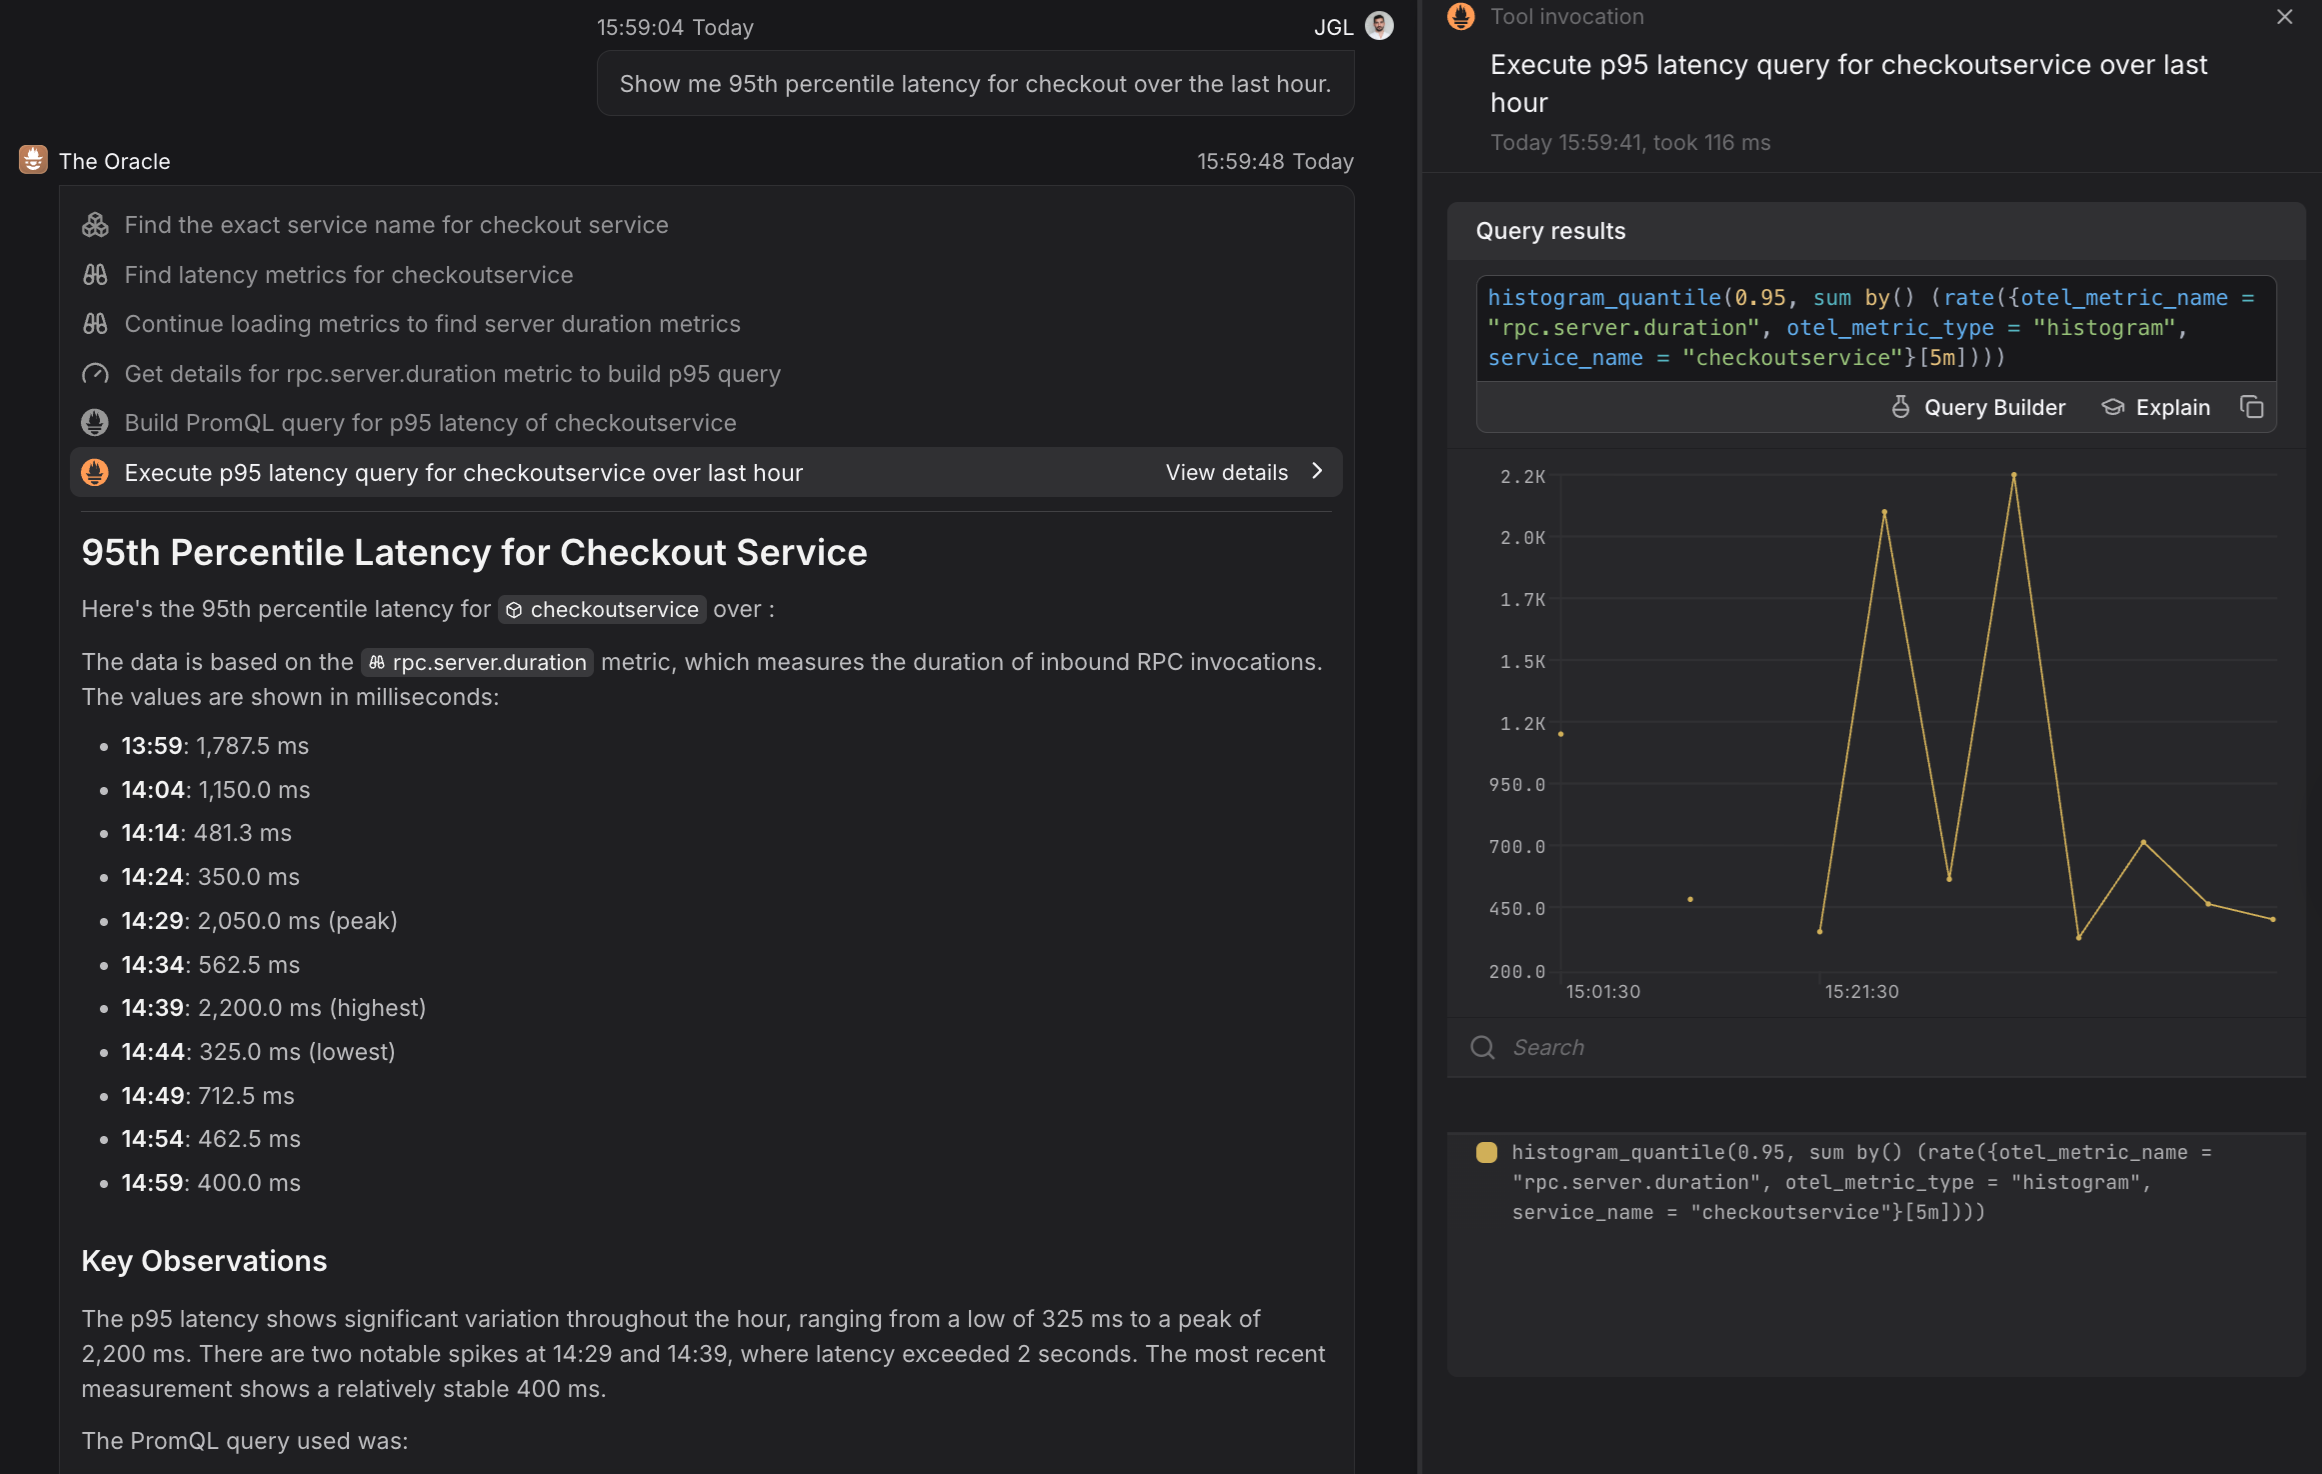
Task: Click the Oracle avatar icon
Action: 33,160
